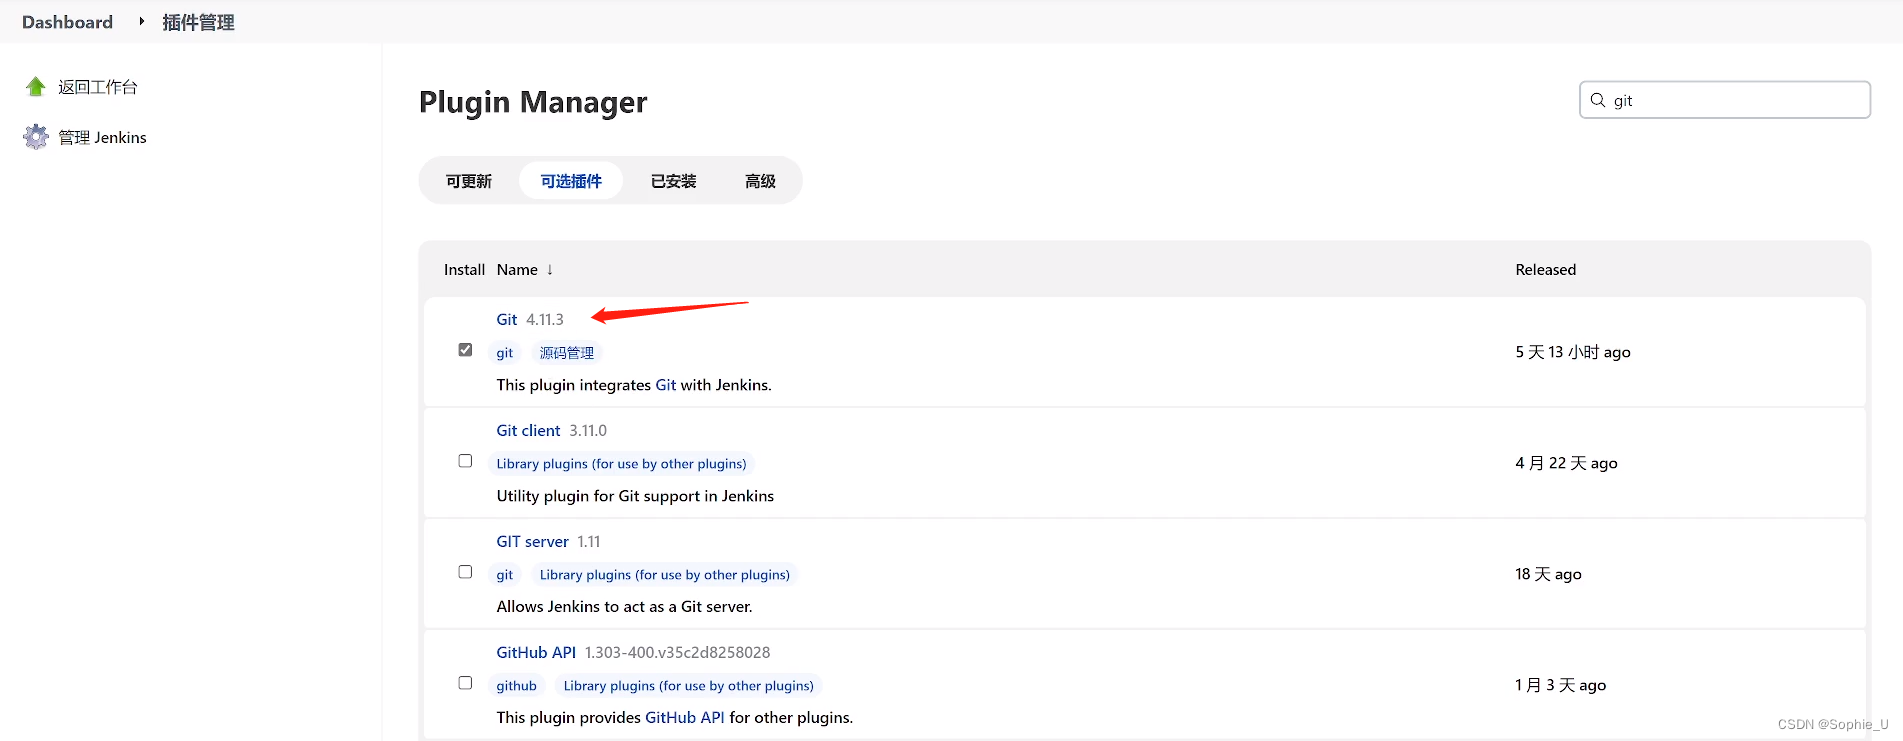The height and width of the screenshot is (741, 1903).
Task: Click the breadcrumb arrow after Dashboard
Action: (x=141, y=21)
